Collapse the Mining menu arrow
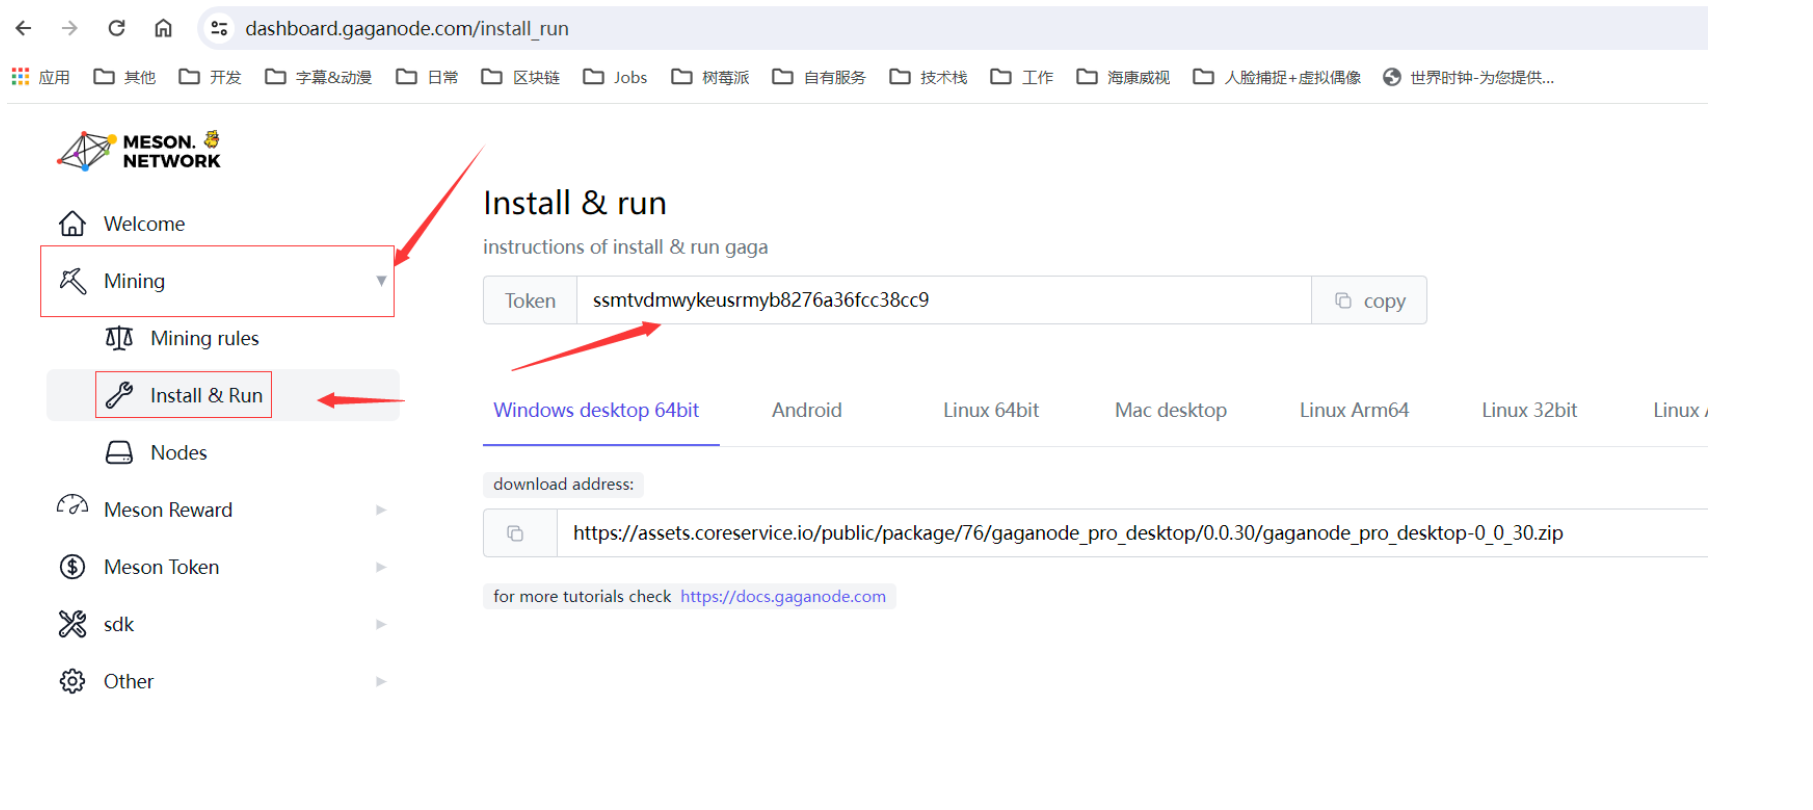1813x810 pixels. pyautogui.click(x=381, y=281)
